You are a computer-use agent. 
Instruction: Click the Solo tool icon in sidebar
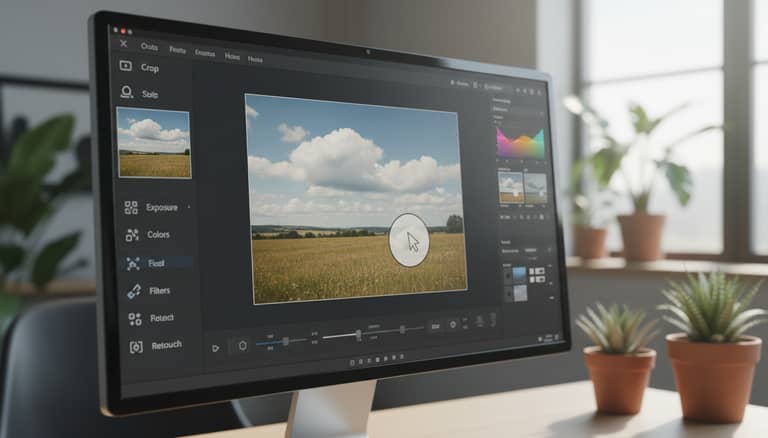[x=126, y=92]
